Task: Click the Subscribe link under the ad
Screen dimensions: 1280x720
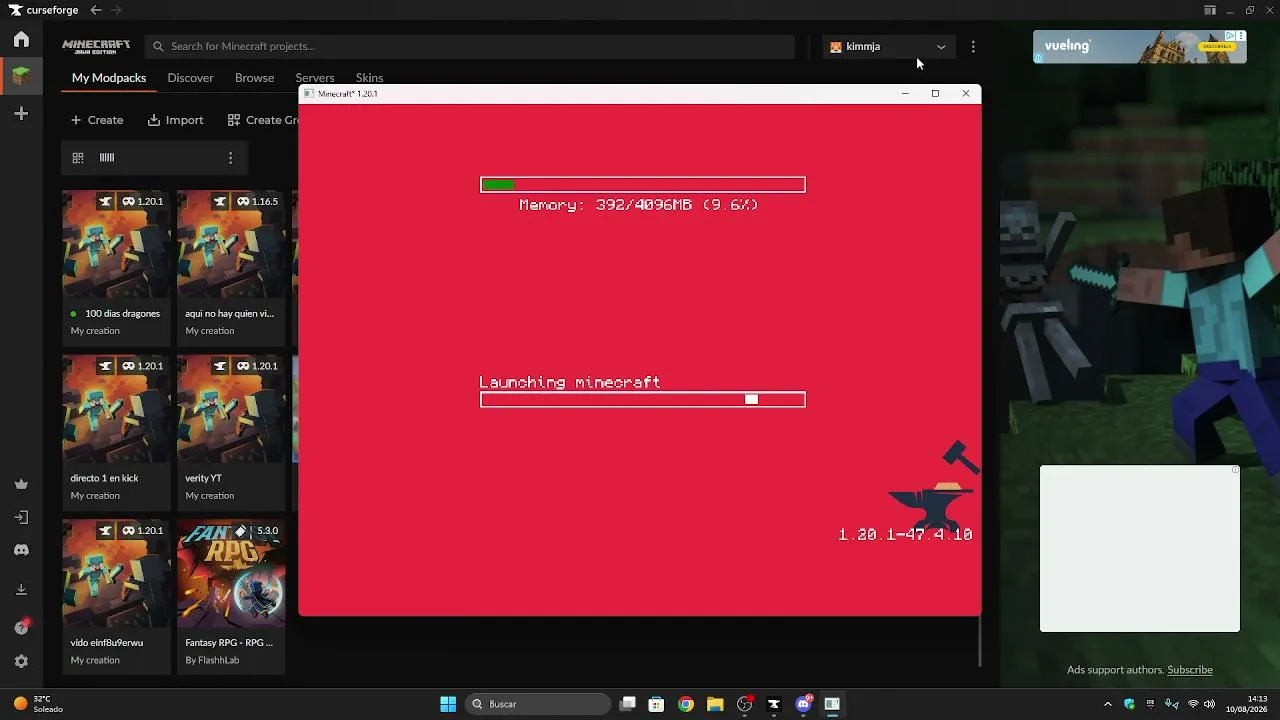Action: (x=1190, y=670)
